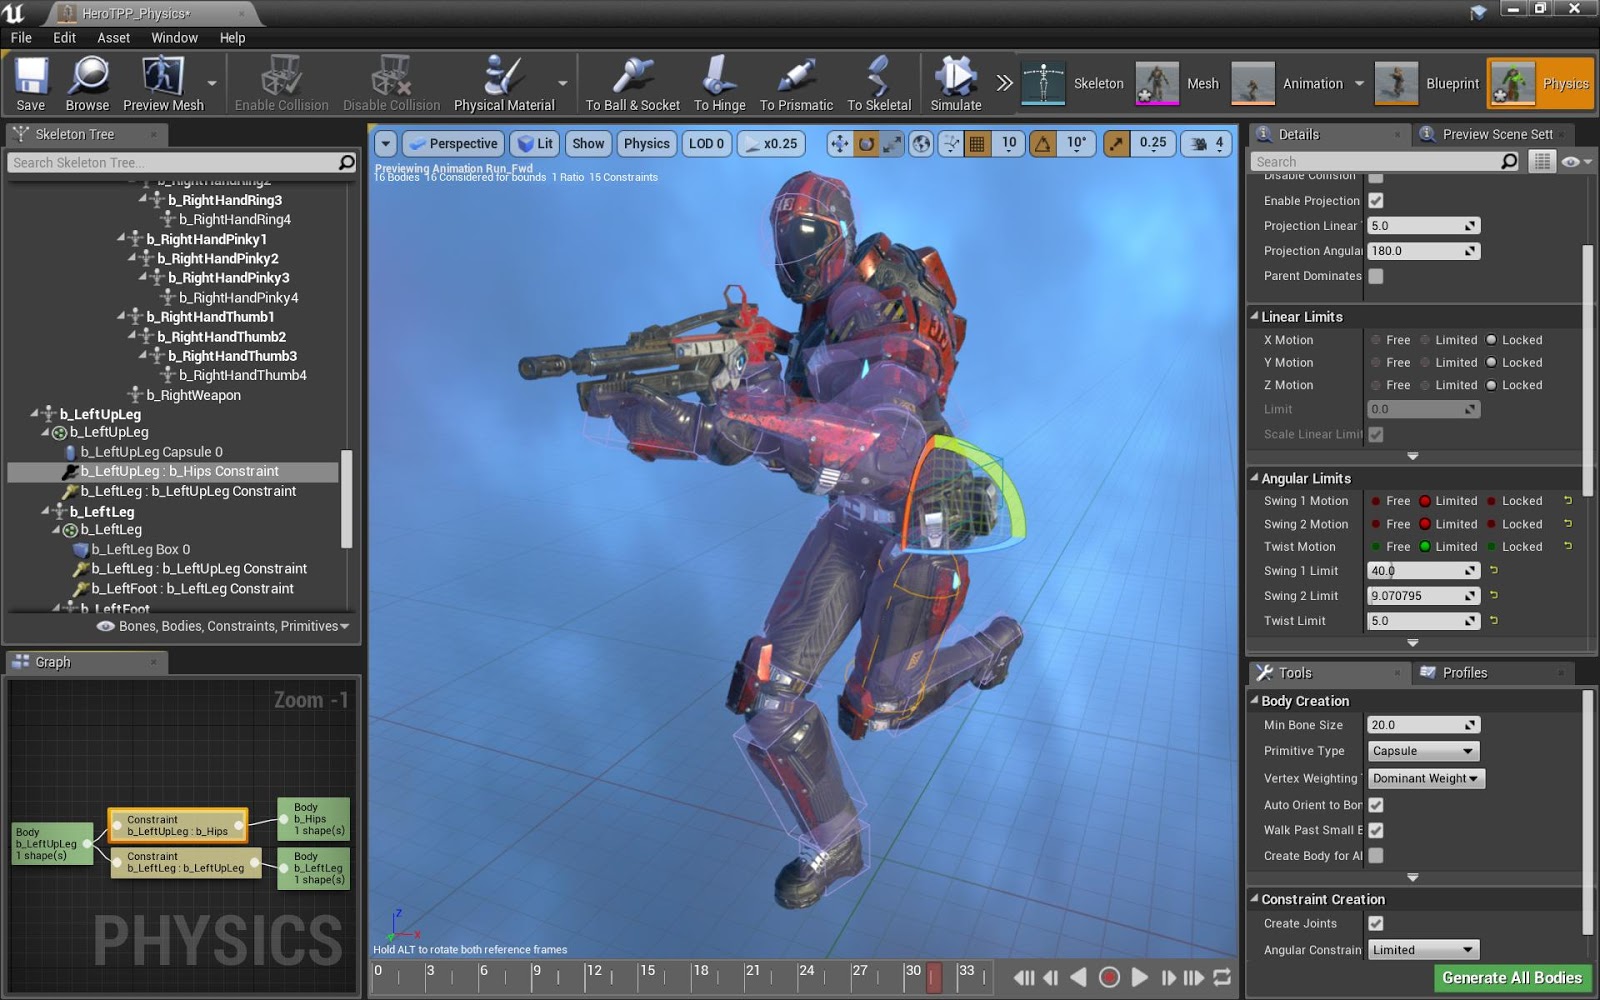
Task: Click the Physical Material toolbar icon
Action: 503,84
